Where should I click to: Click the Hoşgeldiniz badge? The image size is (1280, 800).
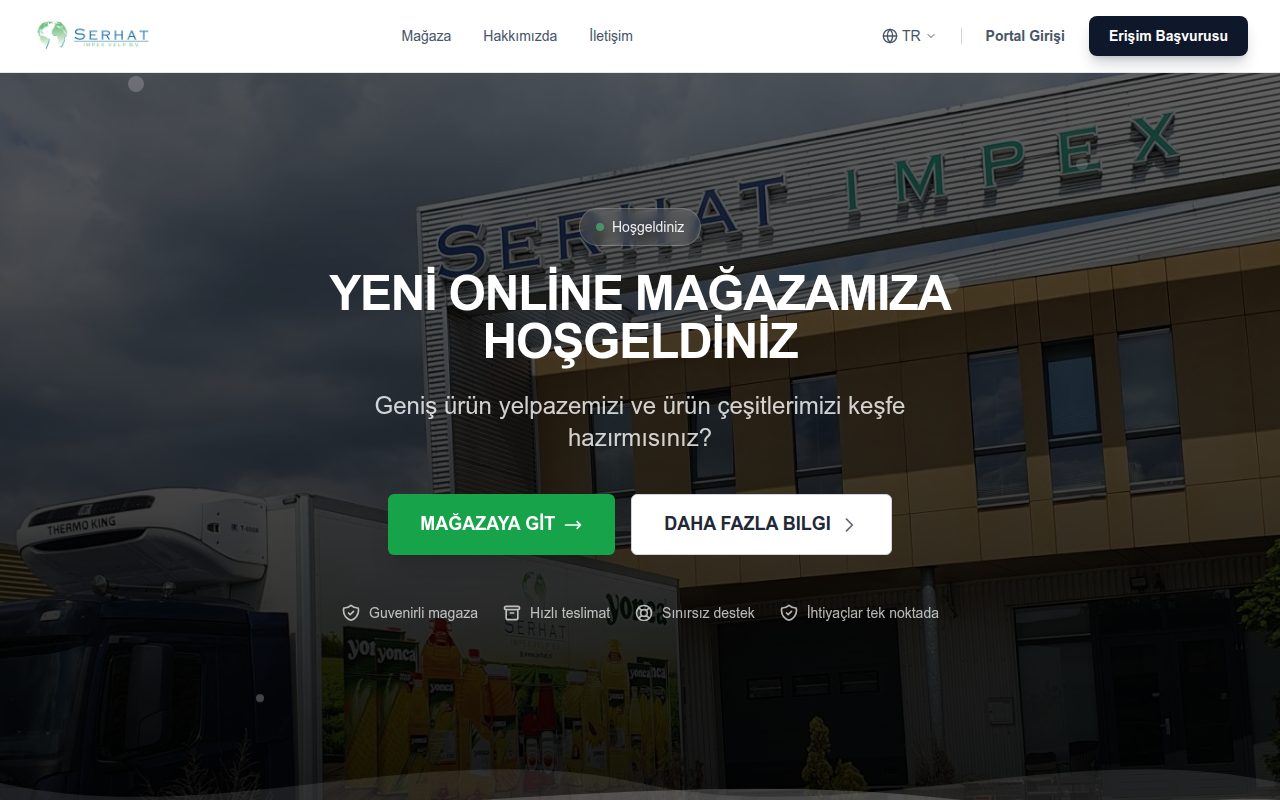[x=640, y=227]
